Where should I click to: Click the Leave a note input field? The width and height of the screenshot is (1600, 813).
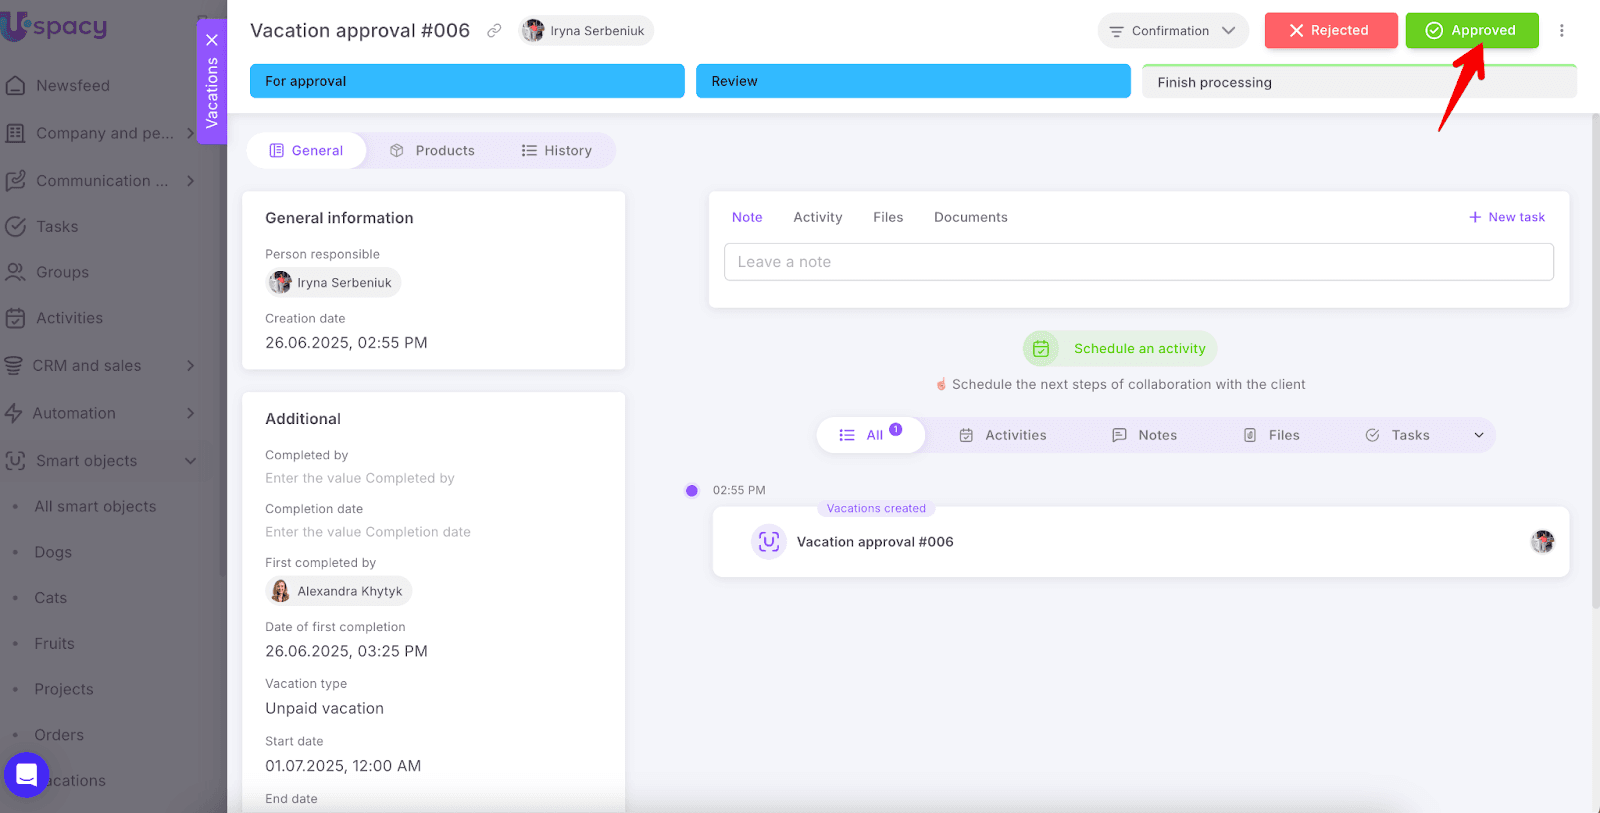click(1138, 262)
